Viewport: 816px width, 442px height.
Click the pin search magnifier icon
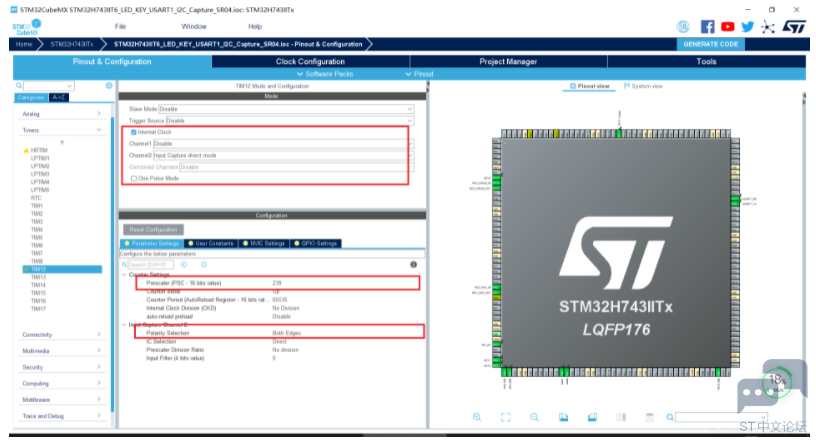pyautogui.click(x=670, y=418)
